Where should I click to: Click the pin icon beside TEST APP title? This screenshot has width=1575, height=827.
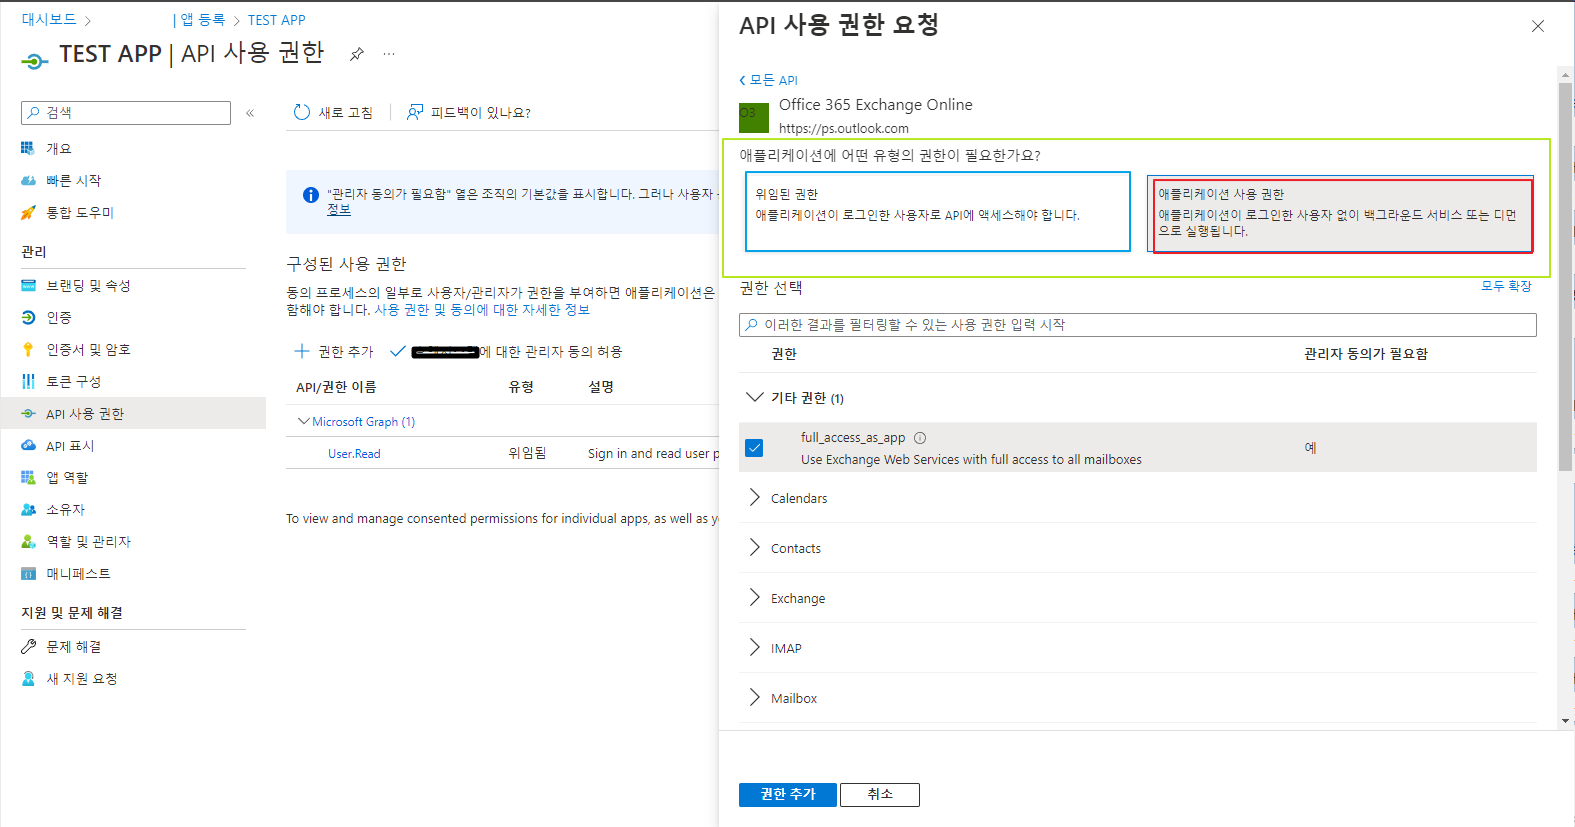tap(357, 54)
